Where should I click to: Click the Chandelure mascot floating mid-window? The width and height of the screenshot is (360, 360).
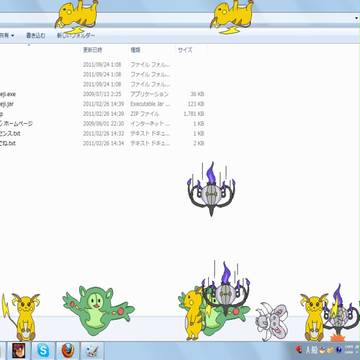point(211,189)
